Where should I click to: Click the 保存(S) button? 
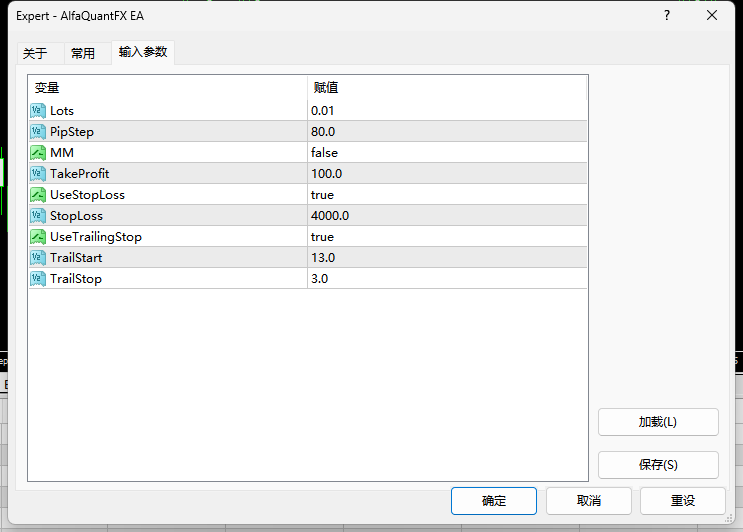tap(658, 465)
